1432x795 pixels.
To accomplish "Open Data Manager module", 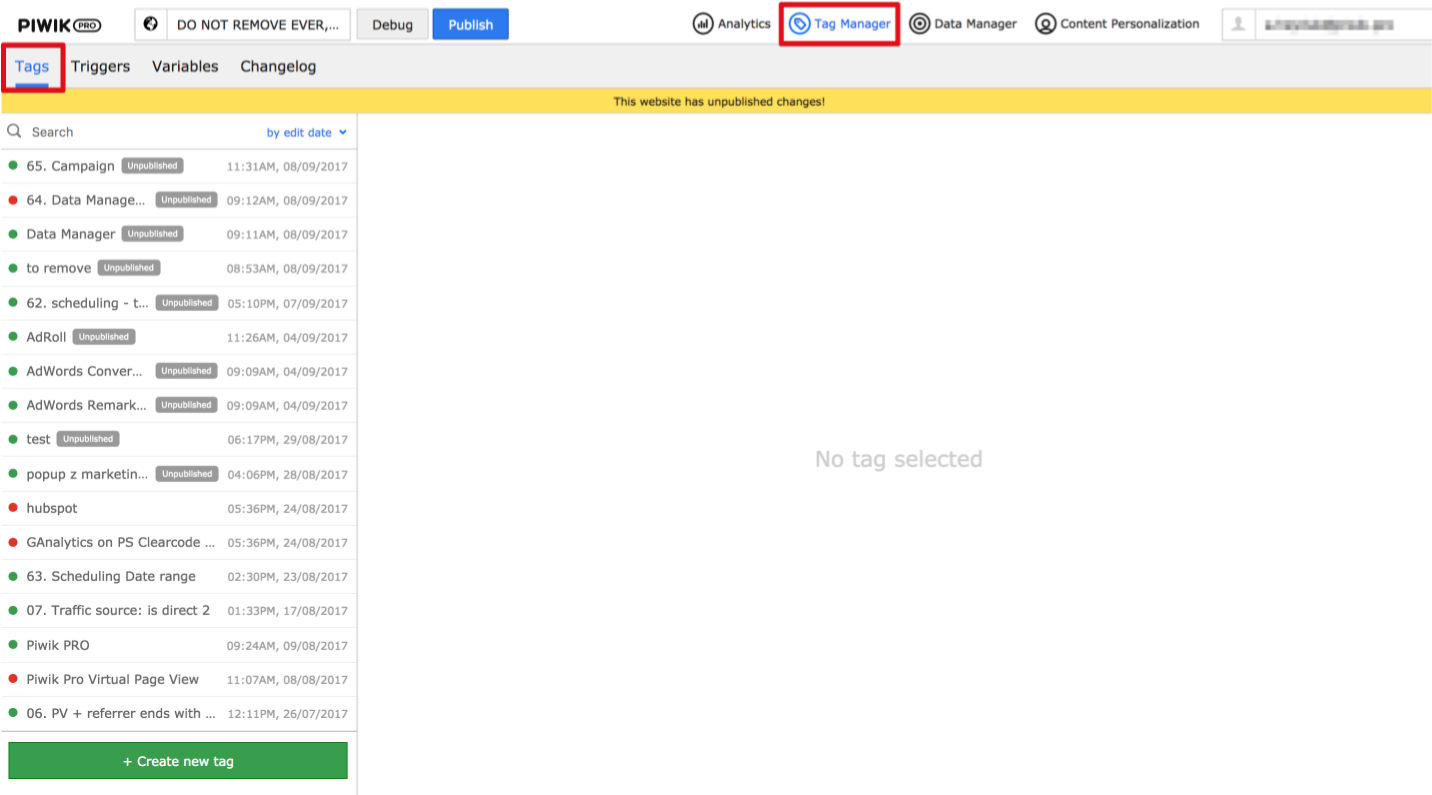I will [963, 24].
